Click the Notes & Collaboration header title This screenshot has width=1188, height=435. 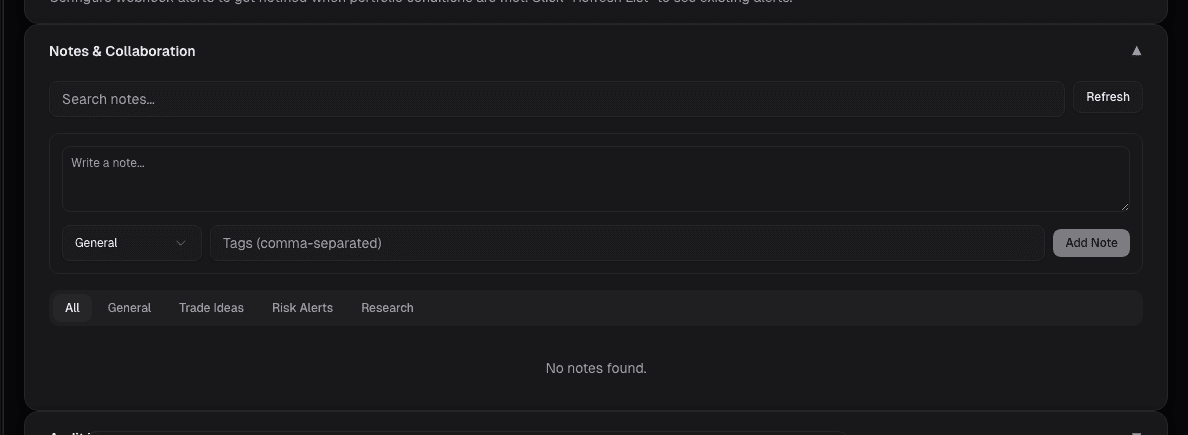click(x=122, y=51)
